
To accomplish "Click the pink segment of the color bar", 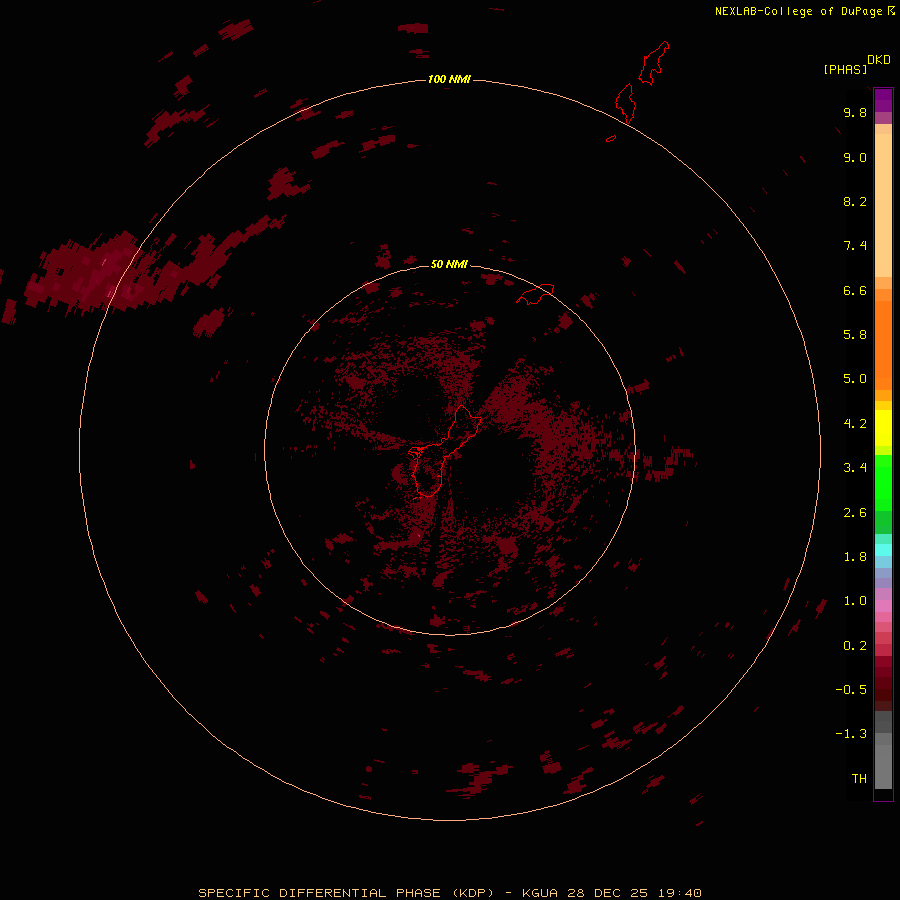I will pos(883,606).
